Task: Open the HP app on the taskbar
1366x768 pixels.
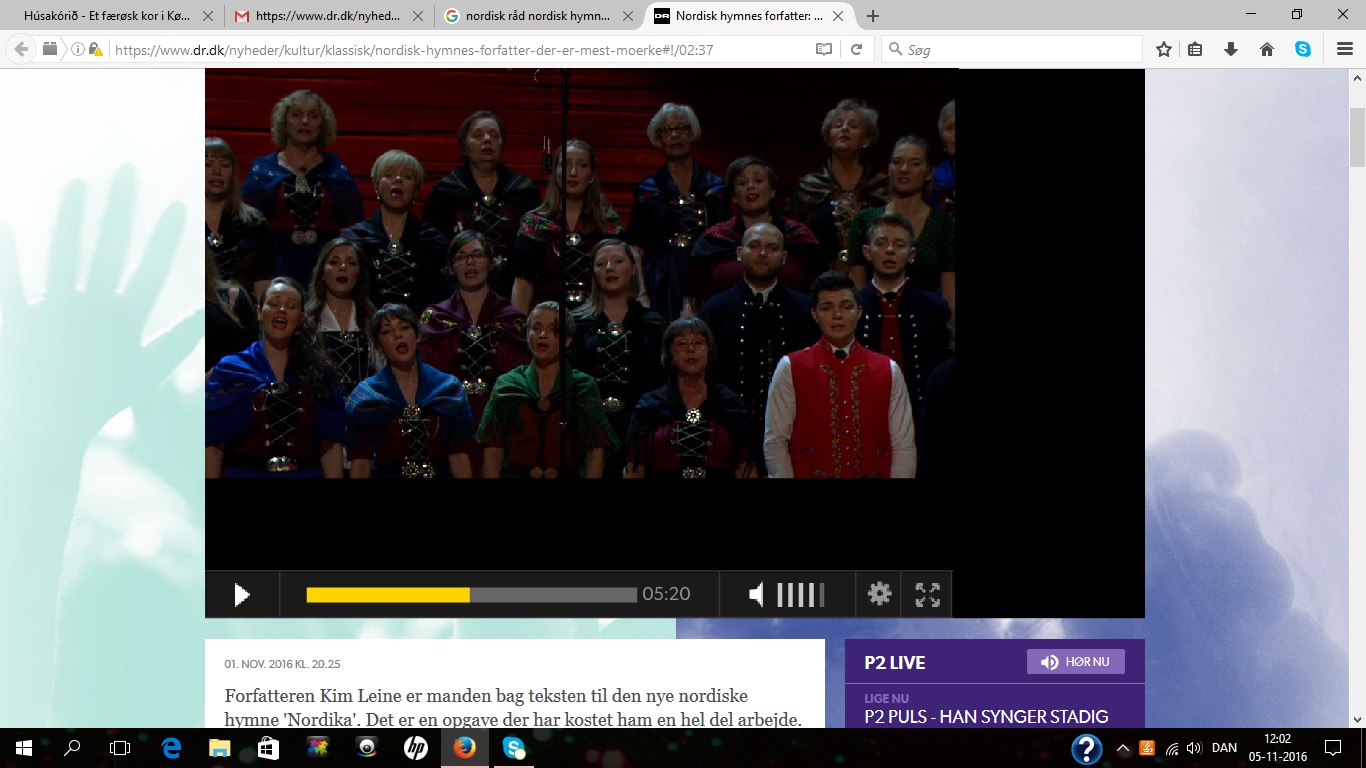Action: pos(415,748)
